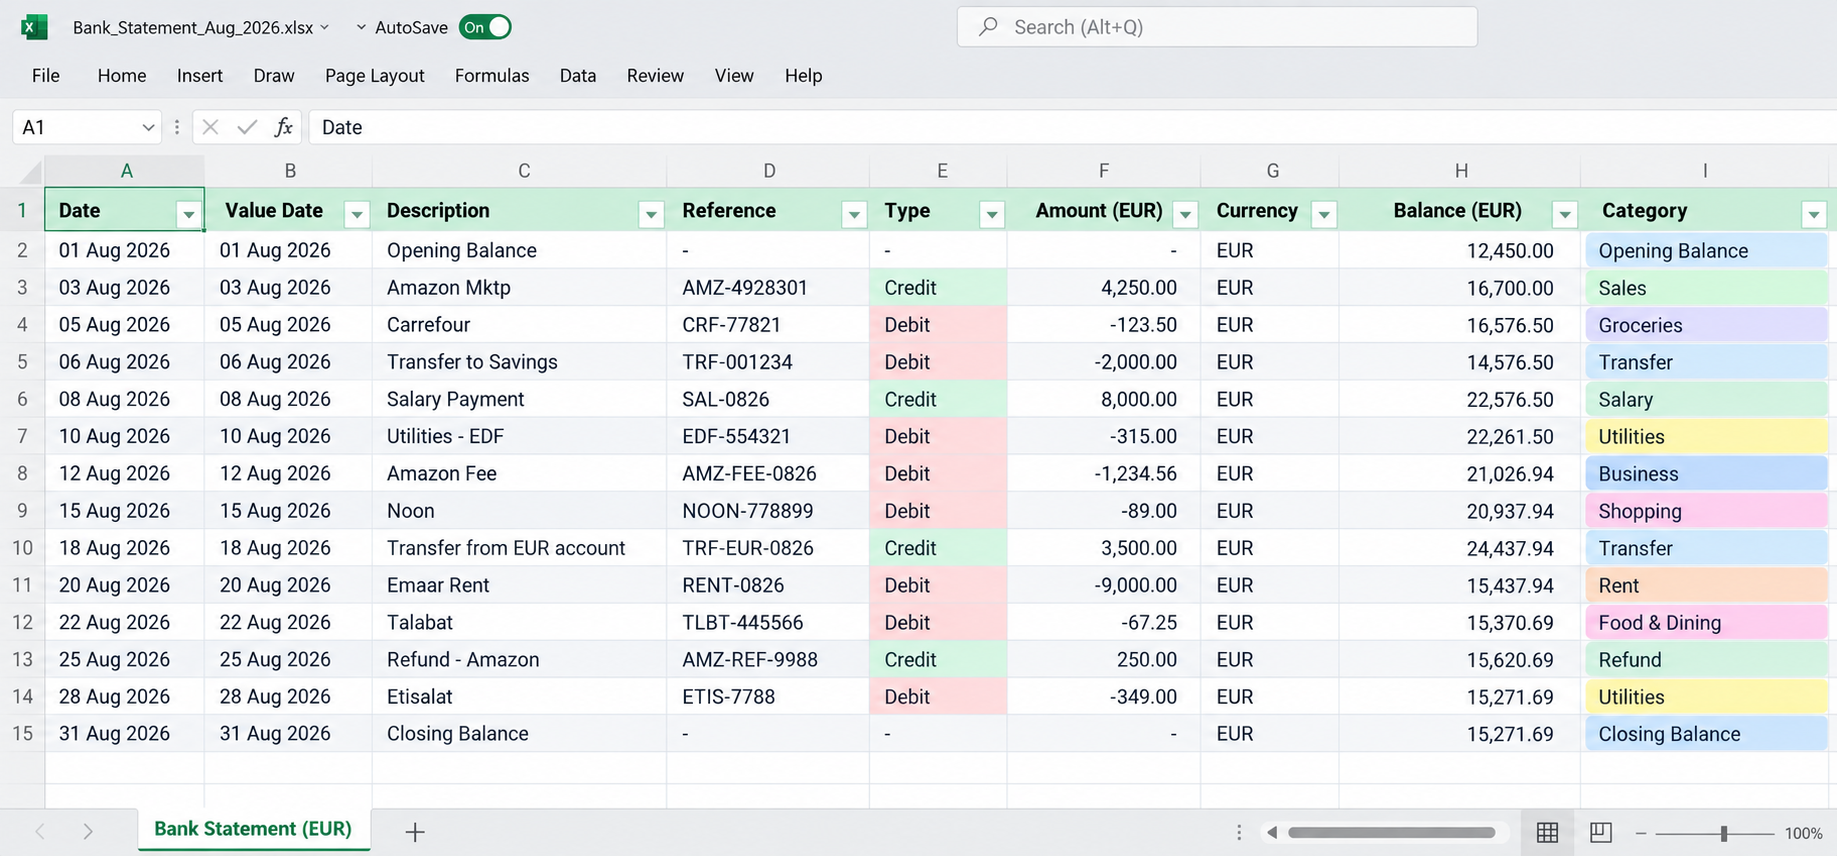Open the quick access chevron beside AutoSave
This screenshot has height=856, width=1837.
coord(361,27)
